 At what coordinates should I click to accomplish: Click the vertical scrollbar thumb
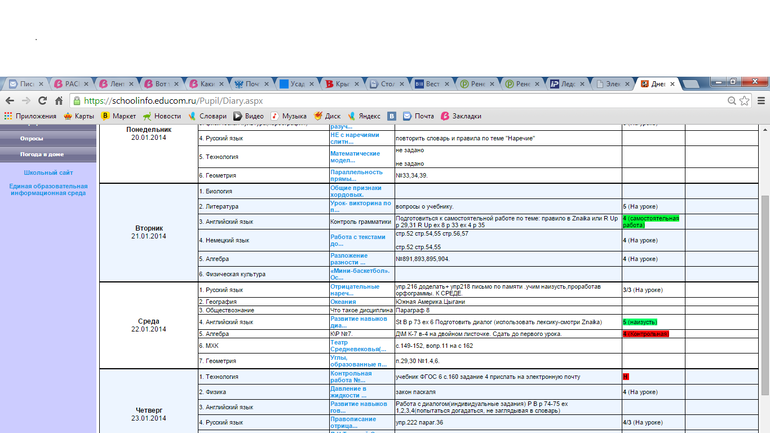tap(765, 295)
